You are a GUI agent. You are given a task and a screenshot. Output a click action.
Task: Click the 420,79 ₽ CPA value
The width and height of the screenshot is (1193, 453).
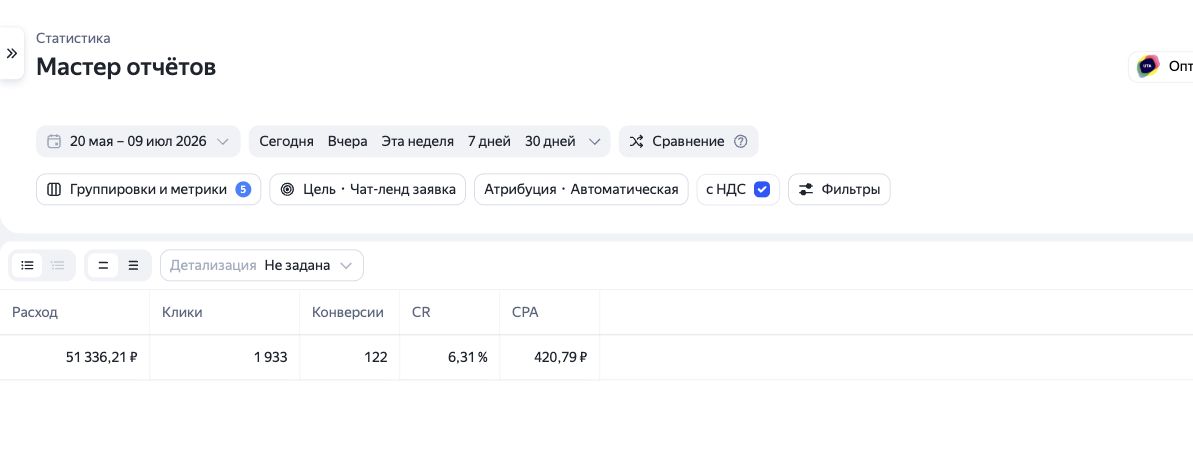pos(561,357)
